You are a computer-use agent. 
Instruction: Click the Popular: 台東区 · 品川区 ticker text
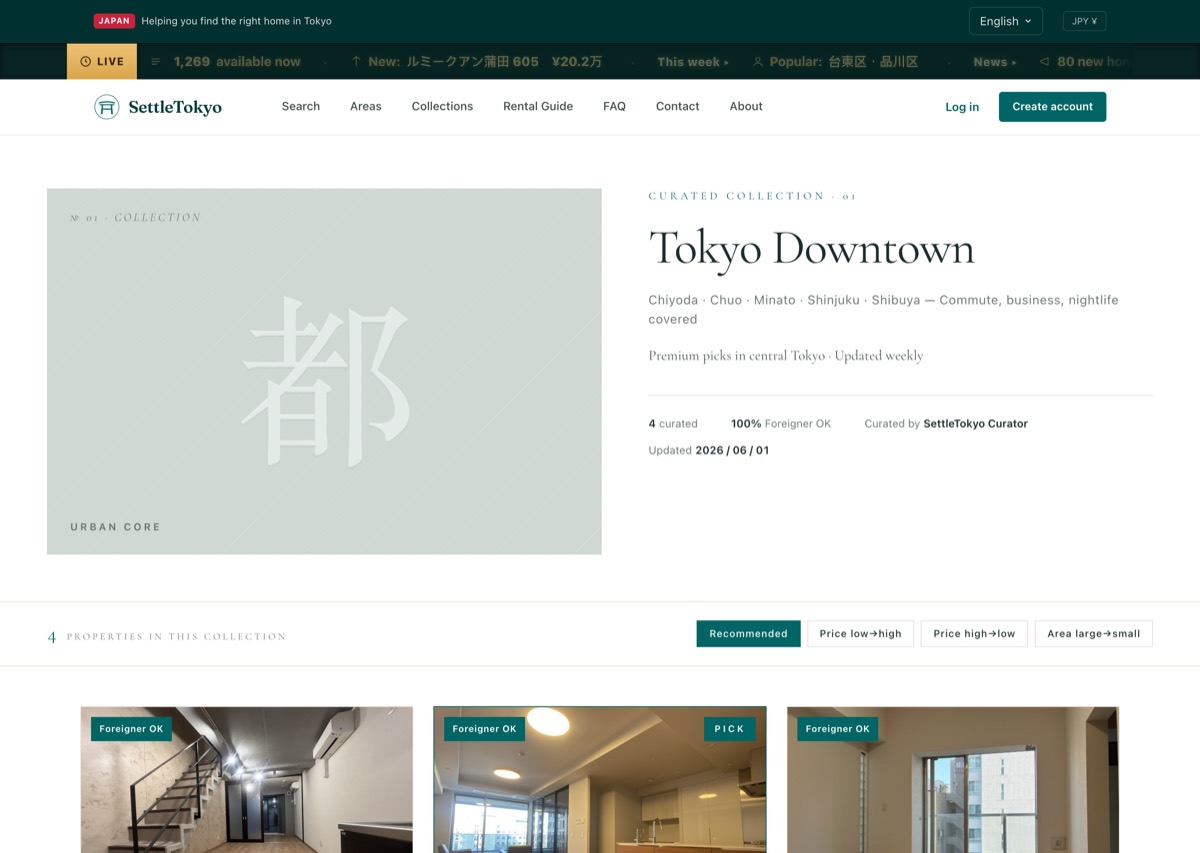(843, 62)
